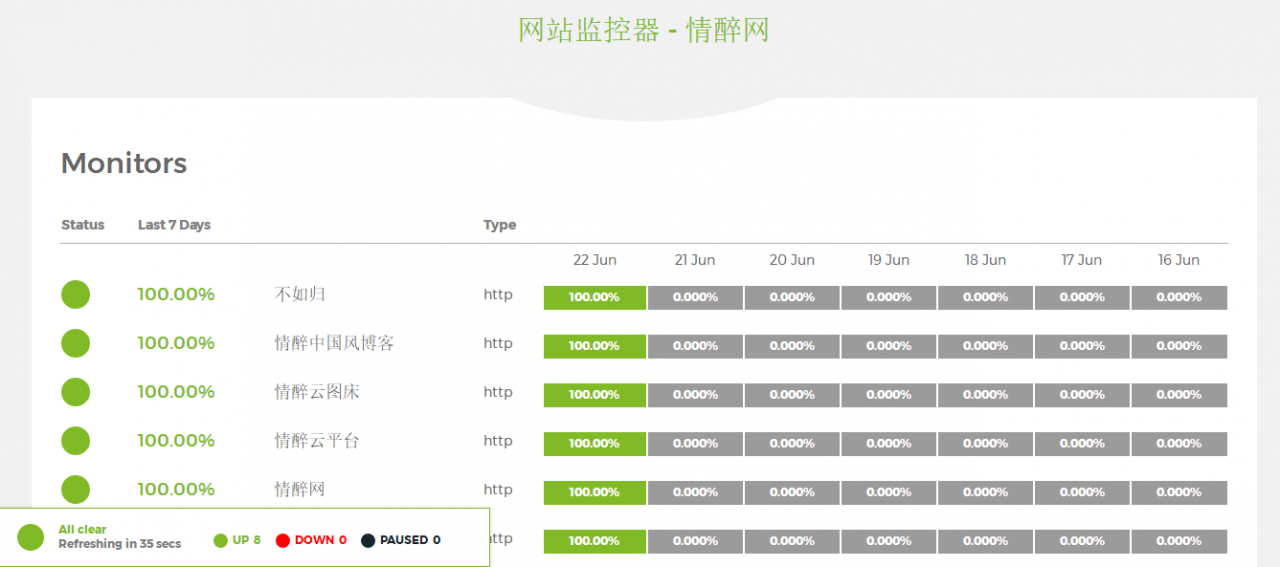1280x567 pixels.
Task: Click the Monitors heading
Action: tap(124, 163)
